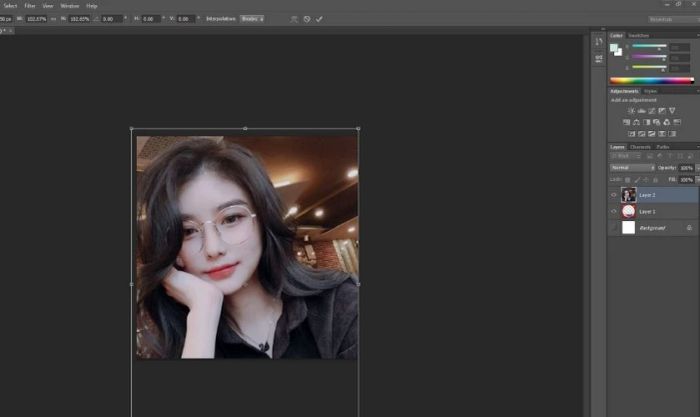Click the rotation angle field
Image resolution: width=700 pixels, height=417 pixels.
pos(111,19)
